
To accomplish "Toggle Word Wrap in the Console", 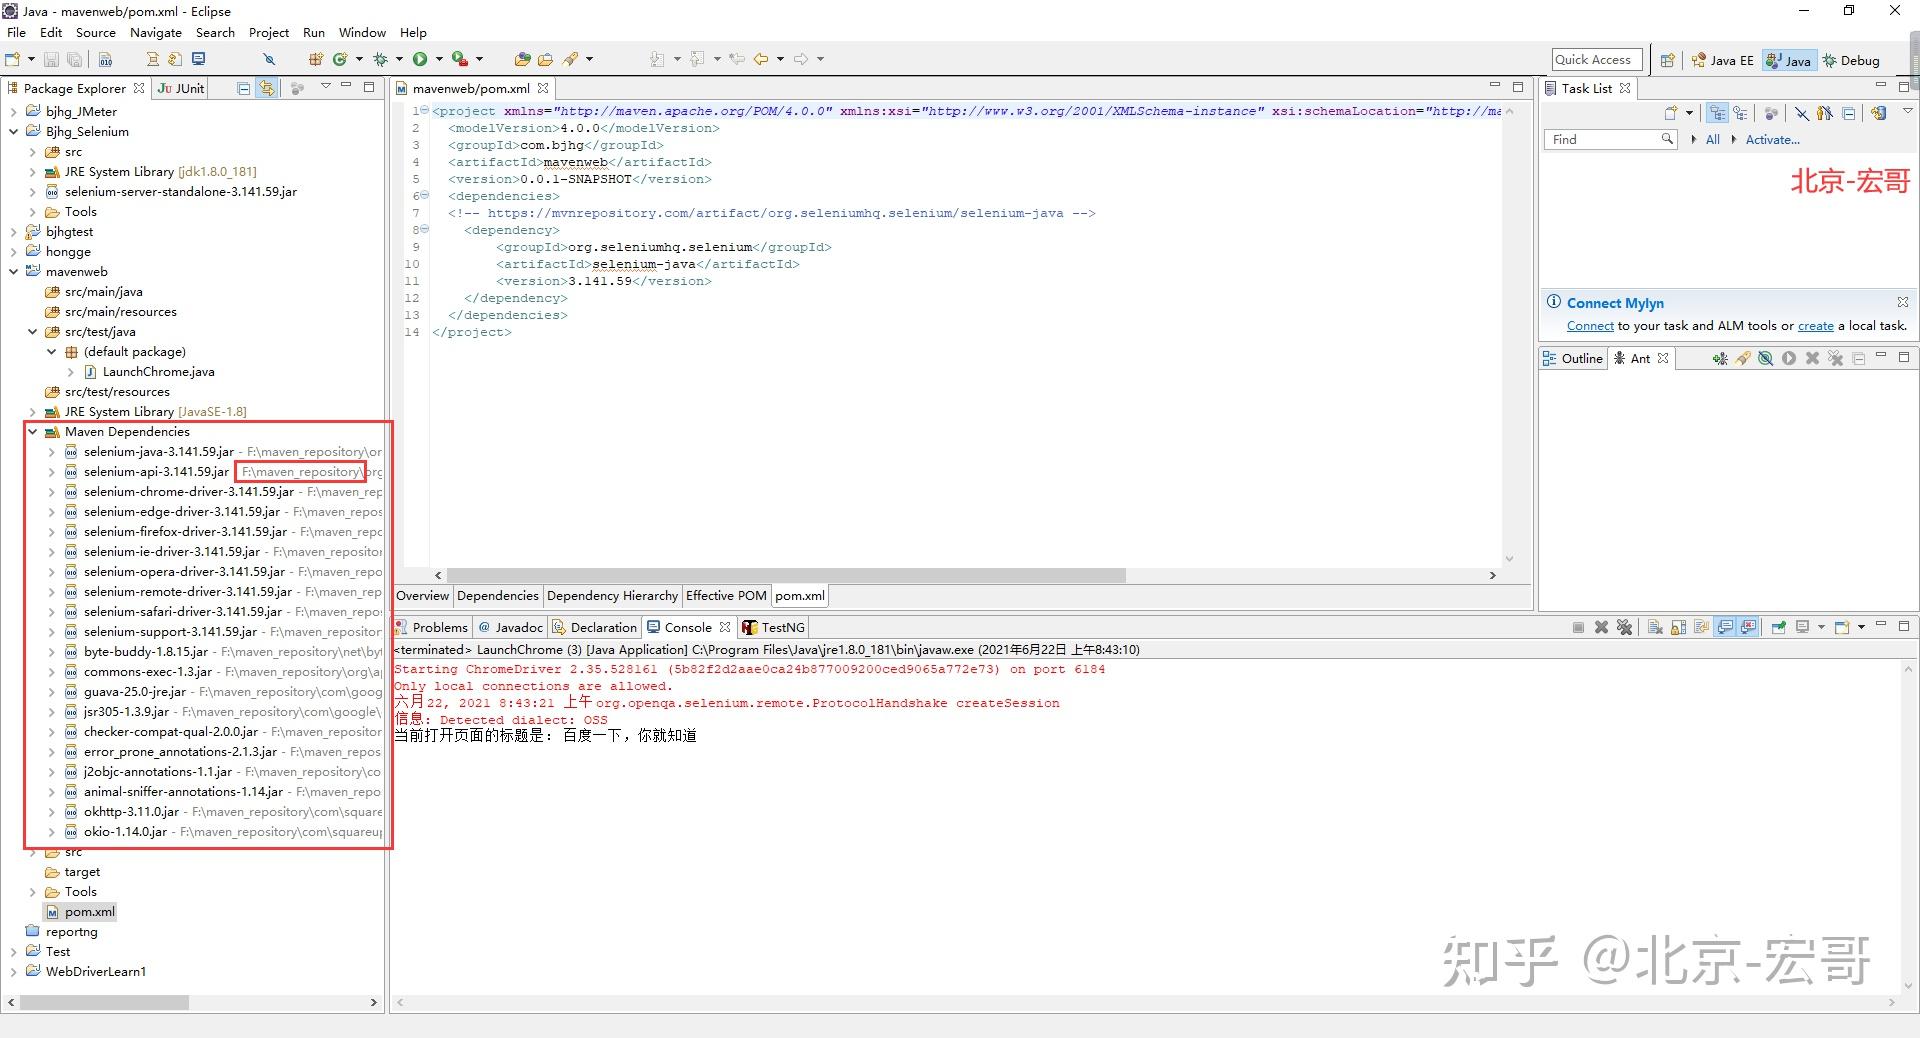I will (1701, 627).
